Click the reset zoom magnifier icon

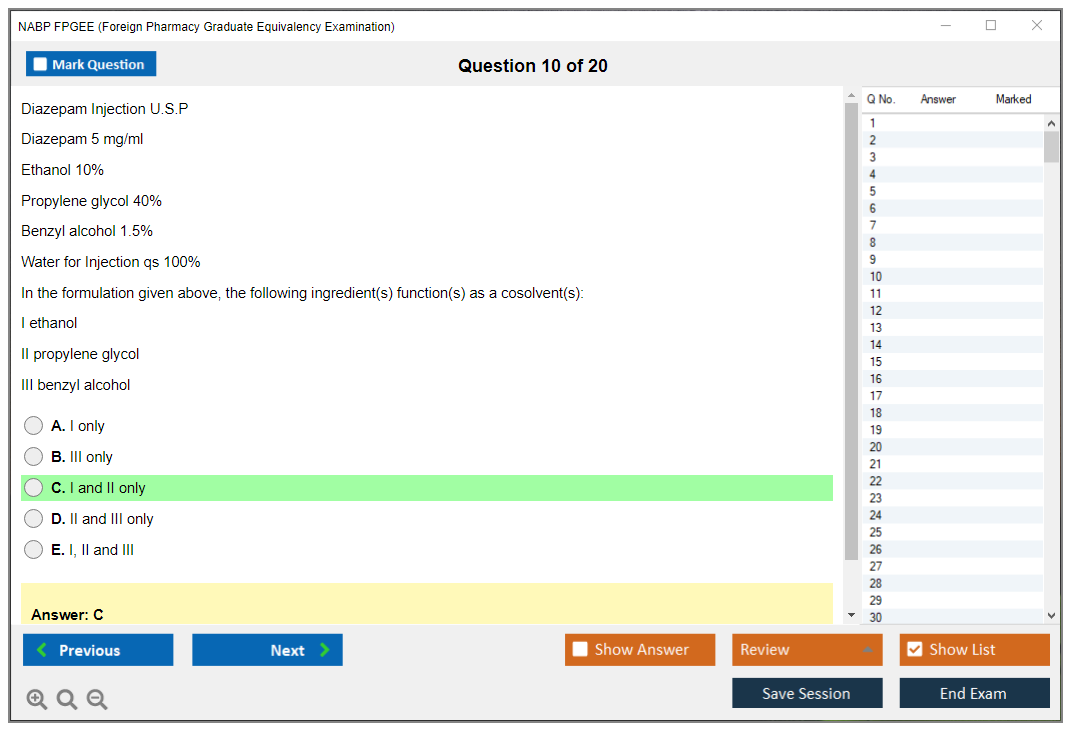(67, 700)
